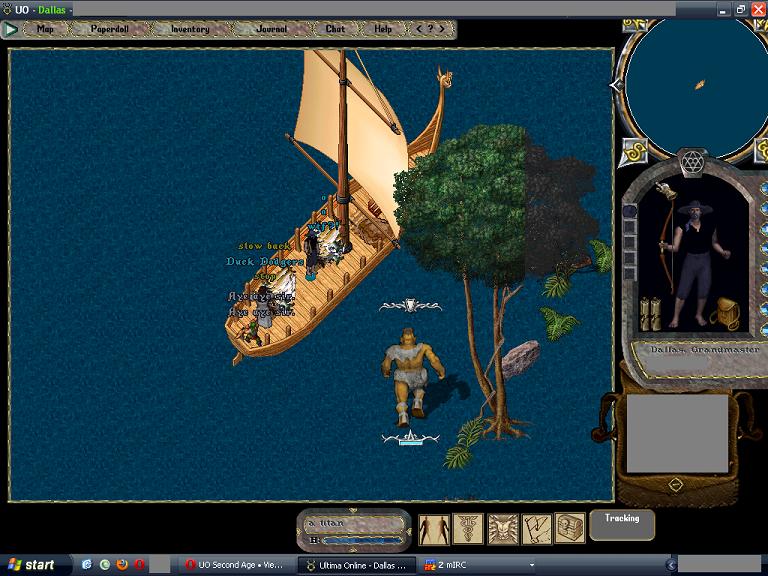Viewport: 768px width, 576px height.
Task: Click the '< ? >' info button
Action: pos(432,29)
